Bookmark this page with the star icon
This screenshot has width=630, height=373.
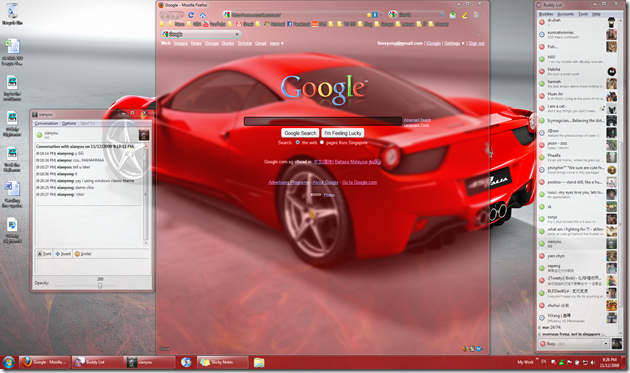[x=369, y=15]
